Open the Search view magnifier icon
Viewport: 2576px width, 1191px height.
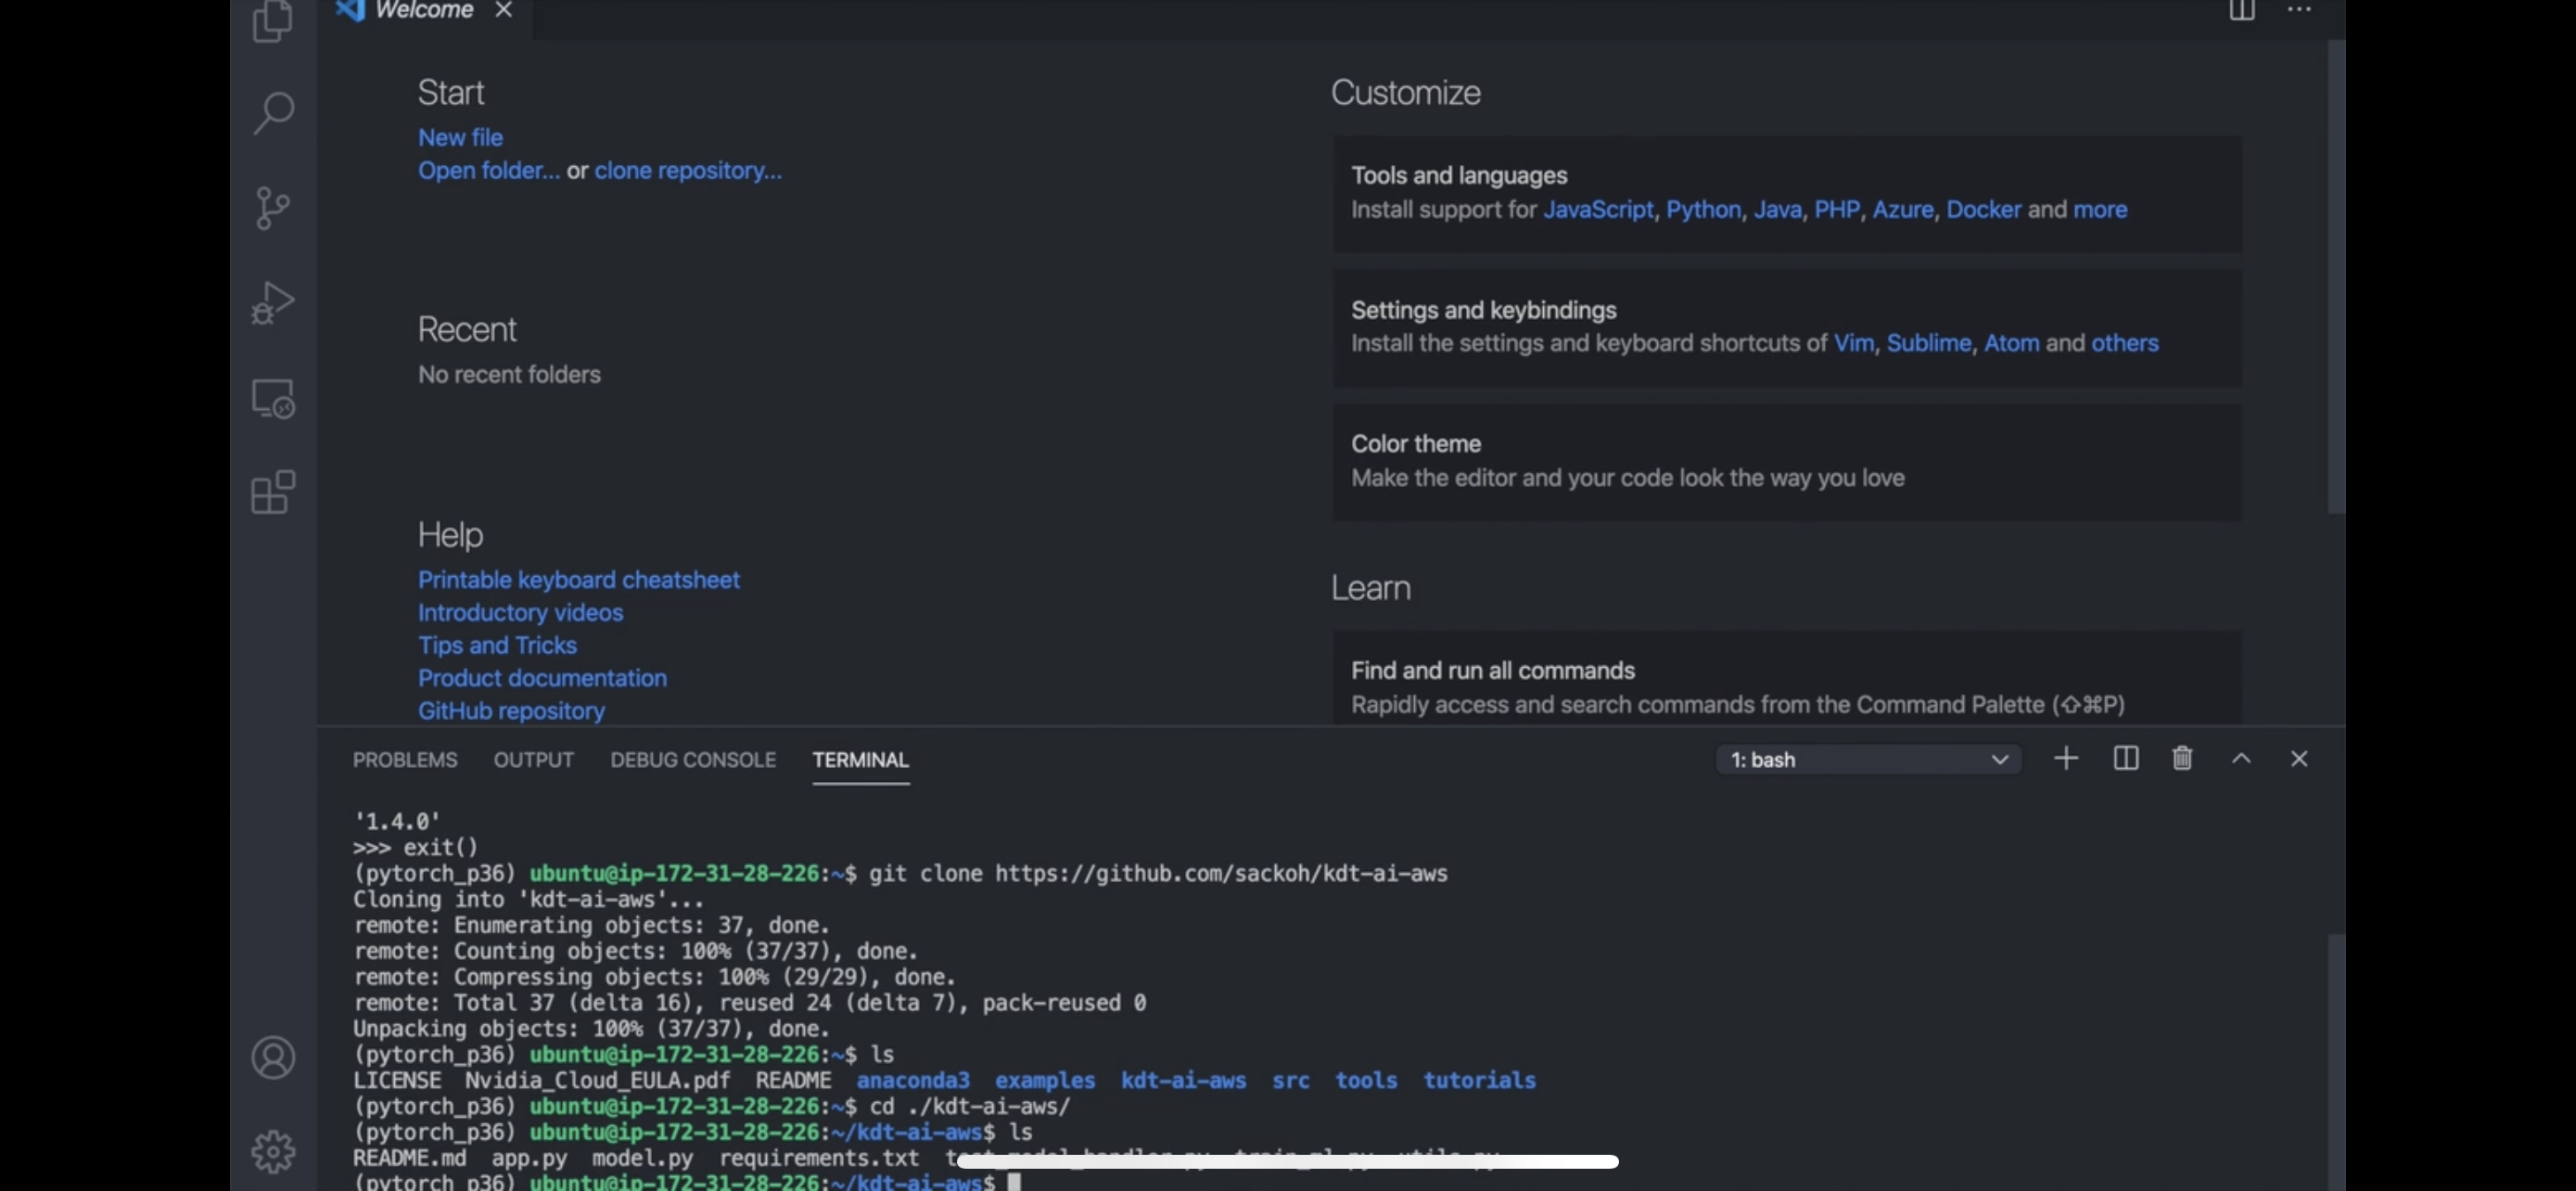pyautogui.click(x=273, y=113)
